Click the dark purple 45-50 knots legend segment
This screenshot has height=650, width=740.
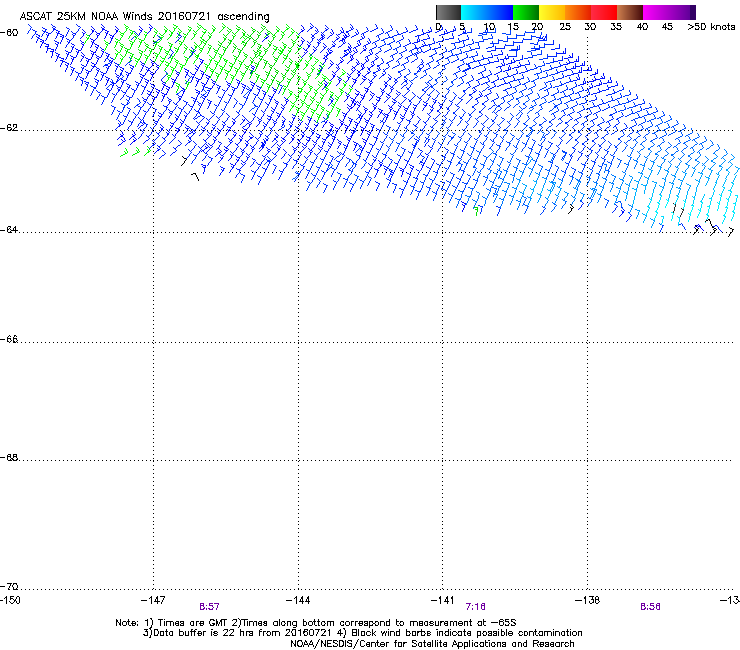coord(682,12)
